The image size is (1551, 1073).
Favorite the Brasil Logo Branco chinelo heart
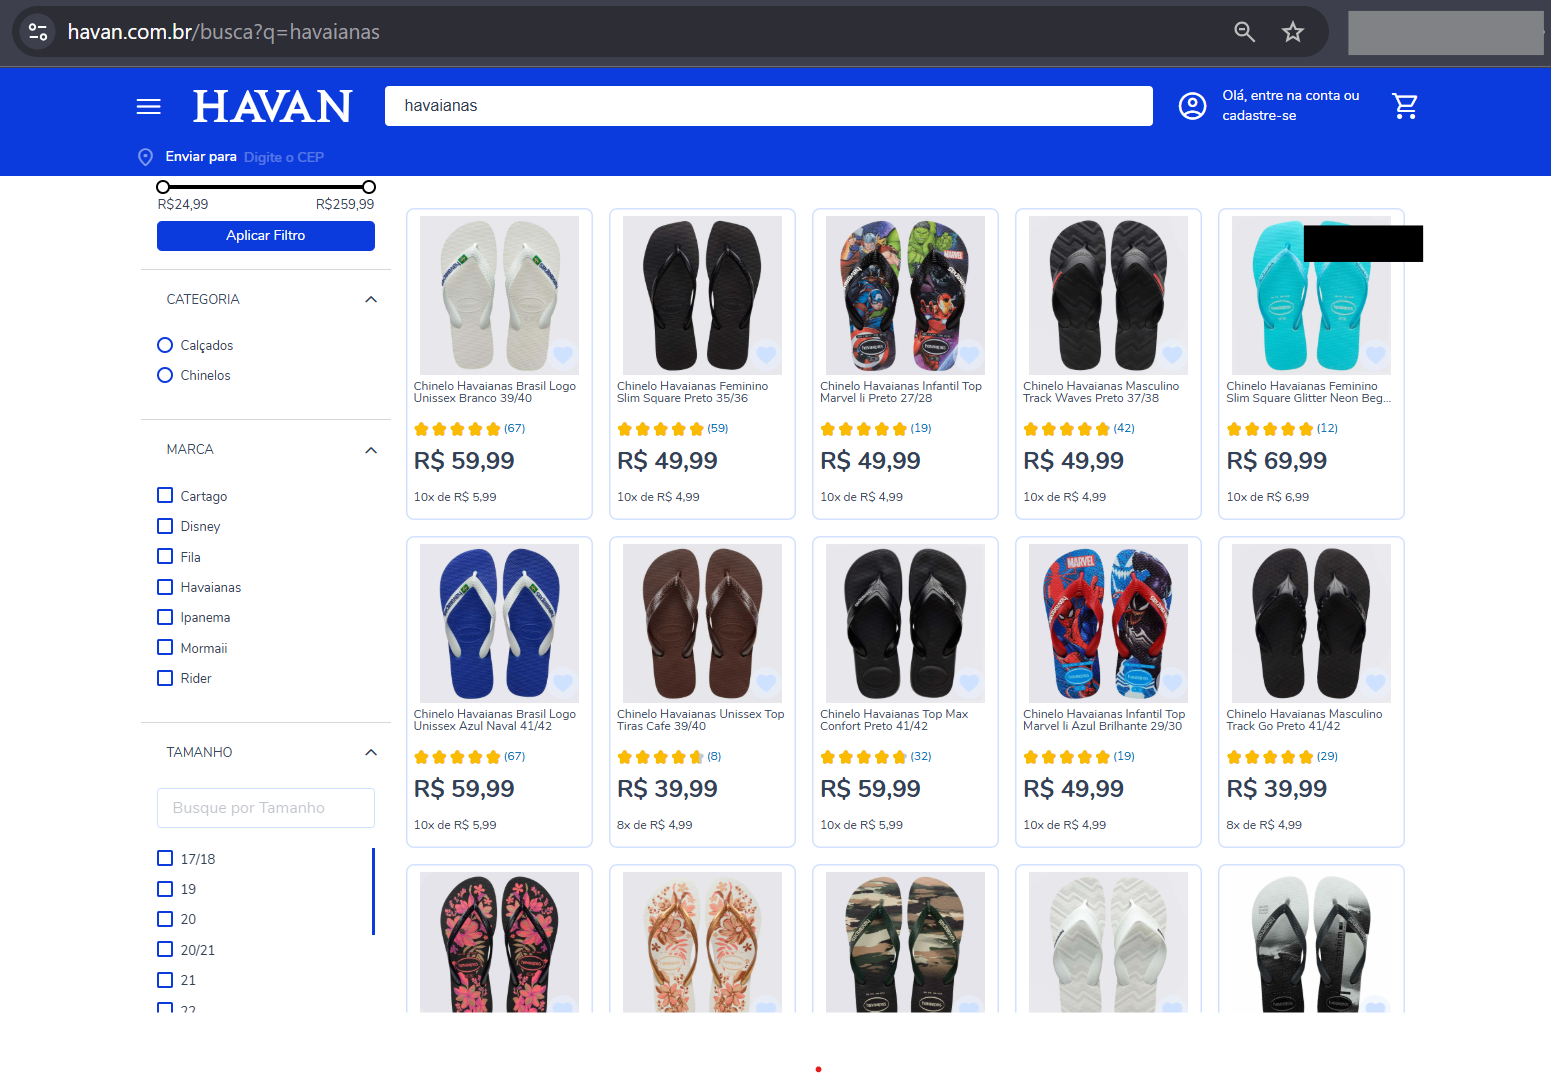[x=563, y=355]
